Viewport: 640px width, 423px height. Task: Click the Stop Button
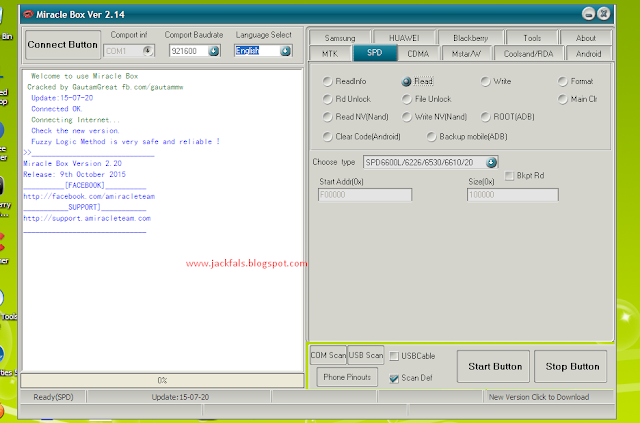tap(572, 366)
